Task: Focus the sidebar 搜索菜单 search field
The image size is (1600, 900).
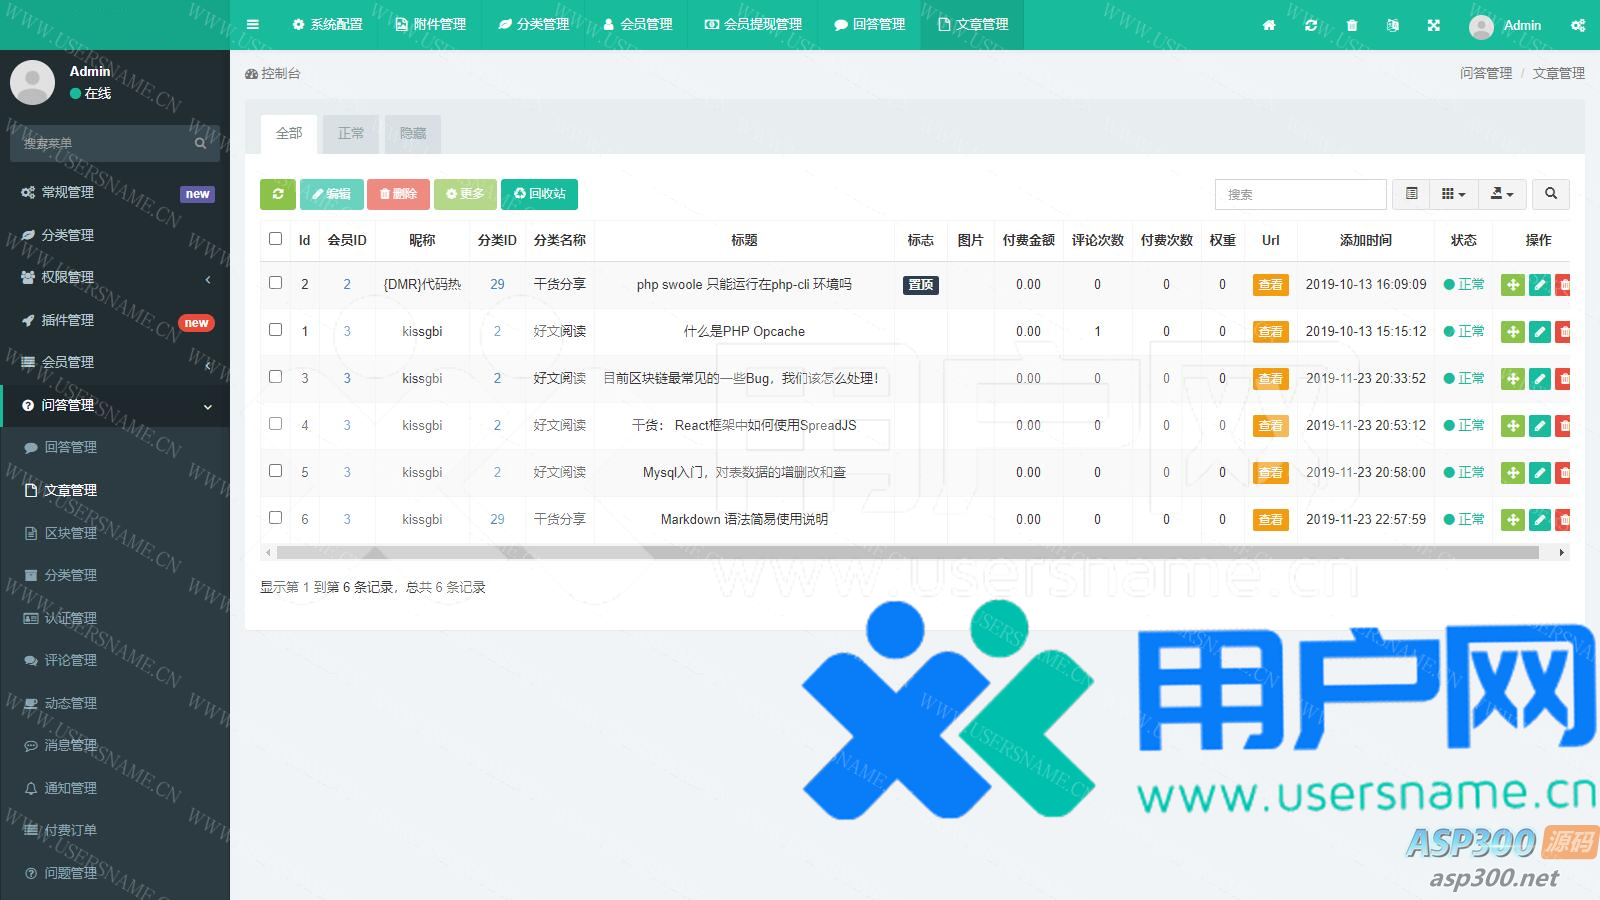Action: tap(100, 143)
